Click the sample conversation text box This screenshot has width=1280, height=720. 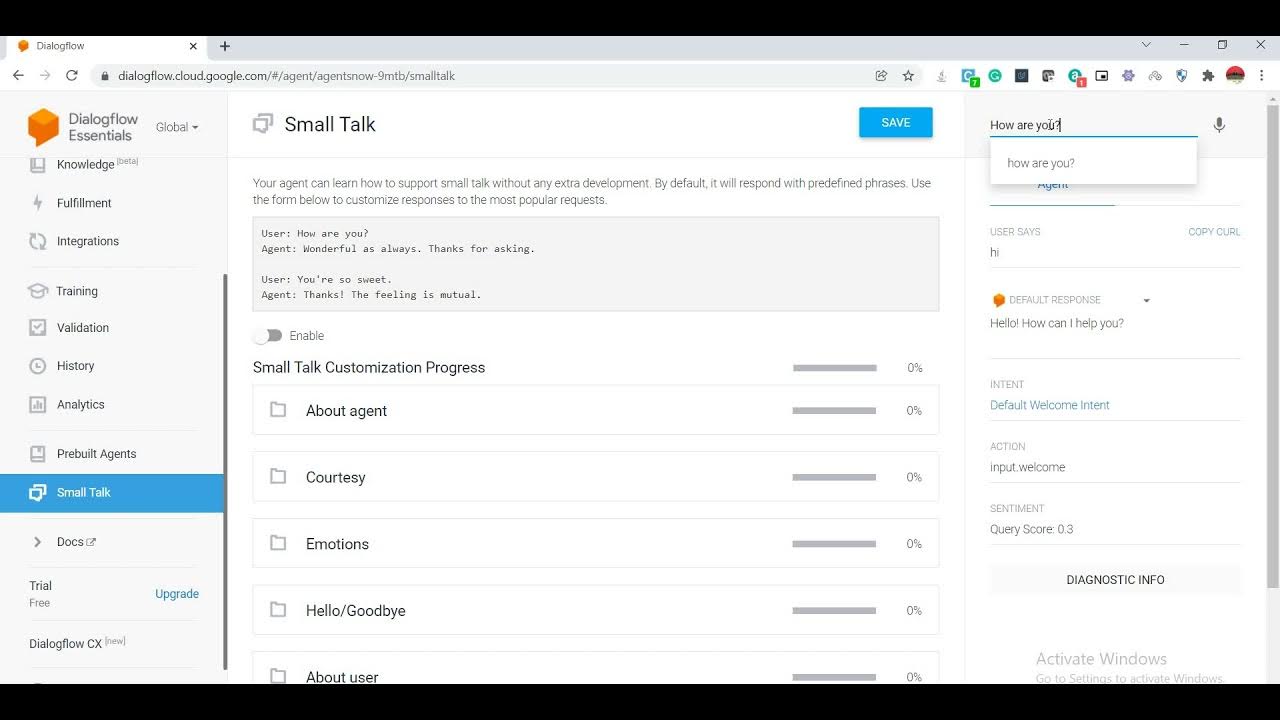point(596,264)
